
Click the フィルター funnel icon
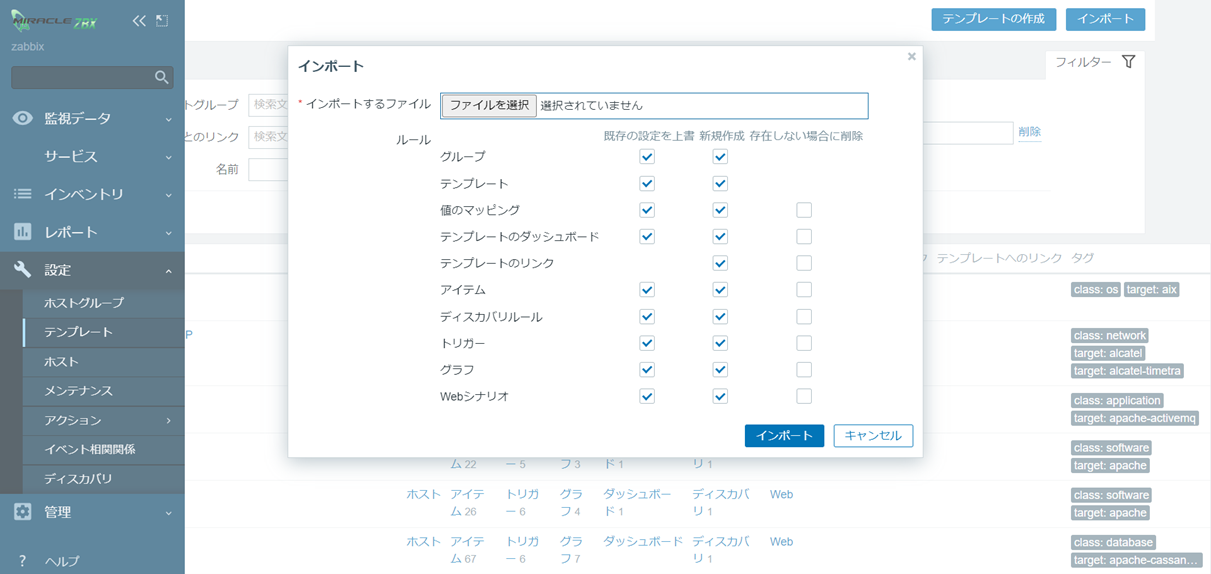pyautogui.click(x=1128, y=62)
